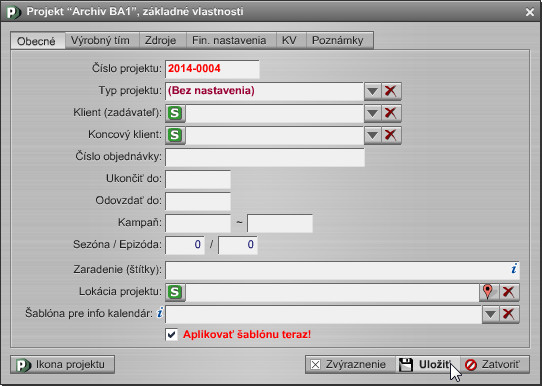Click the Zatvoriť button

[x=495, y=365]
